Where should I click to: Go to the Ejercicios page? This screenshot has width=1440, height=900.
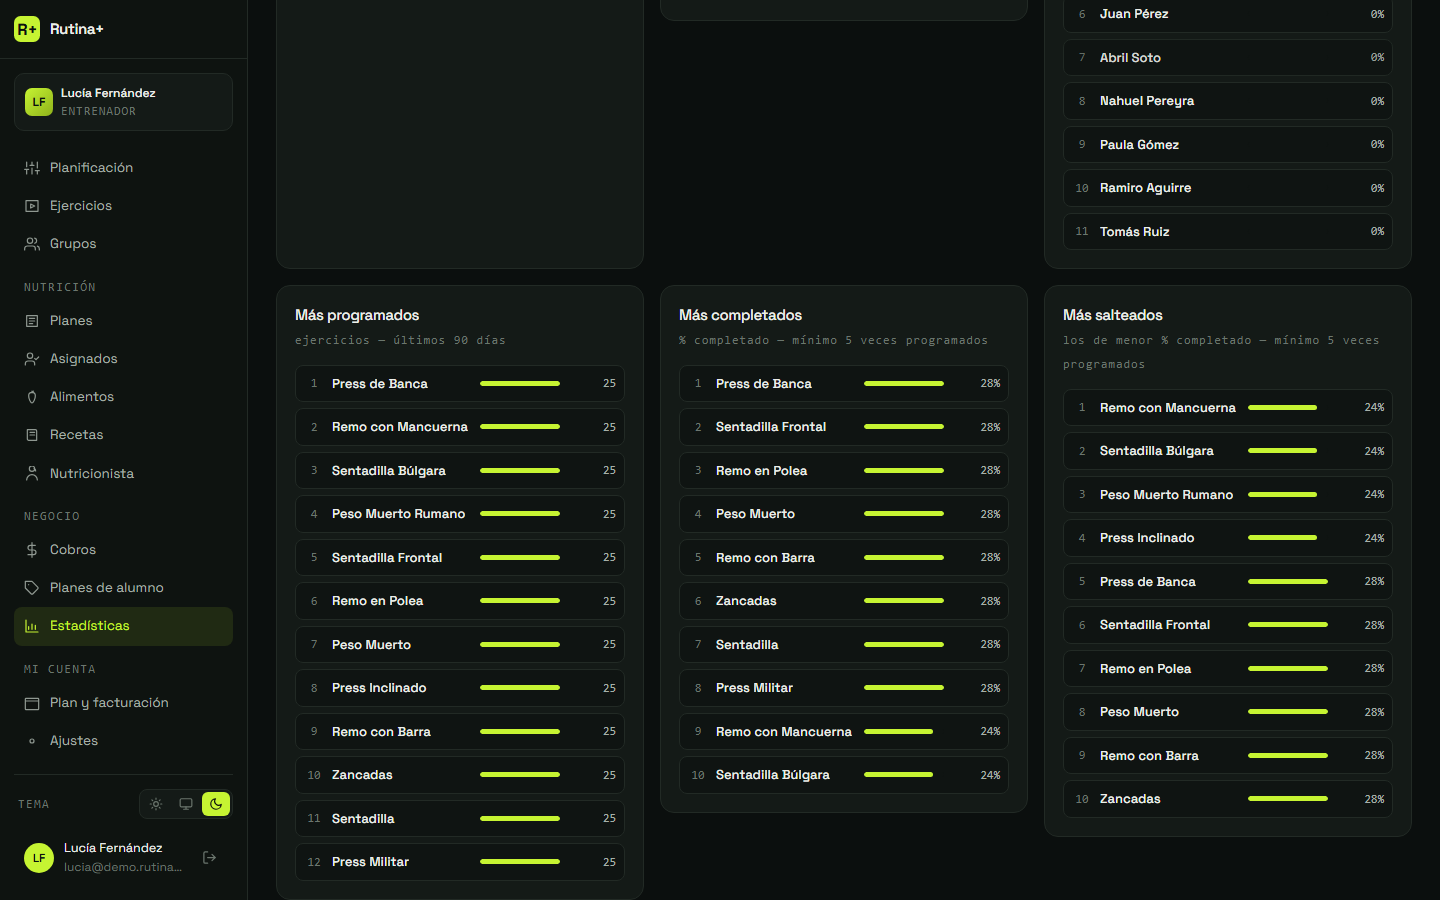pos(123,206)
